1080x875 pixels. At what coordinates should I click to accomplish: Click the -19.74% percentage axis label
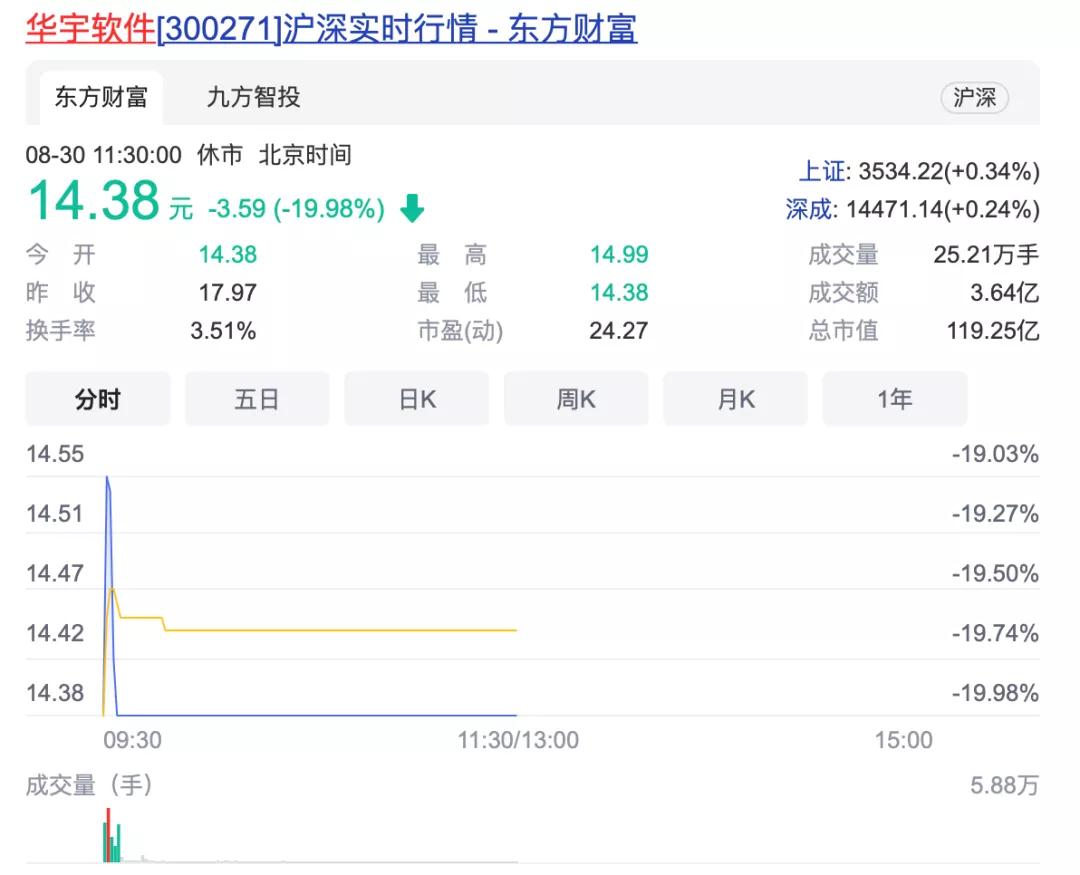995,632
